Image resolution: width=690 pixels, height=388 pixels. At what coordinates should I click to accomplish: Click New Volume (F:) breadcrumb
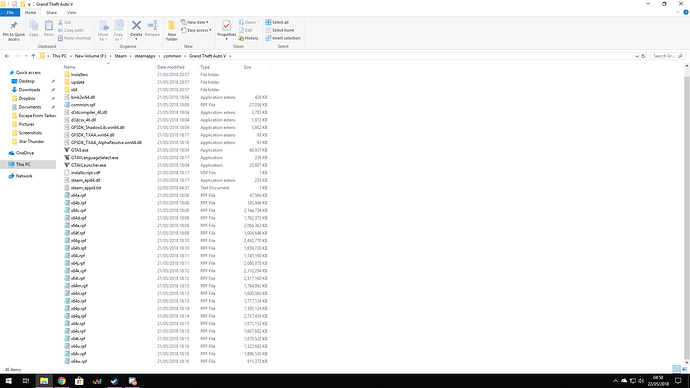[x=91, y=56]
